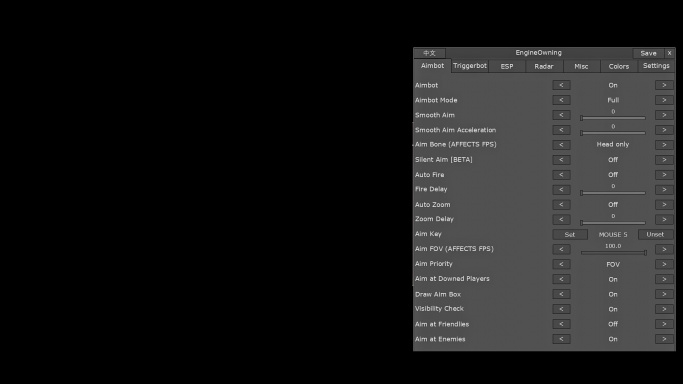The height and width of the screenshot is (384, 683).
Task: Click the Aim FOV slider track
Action: 613,252
